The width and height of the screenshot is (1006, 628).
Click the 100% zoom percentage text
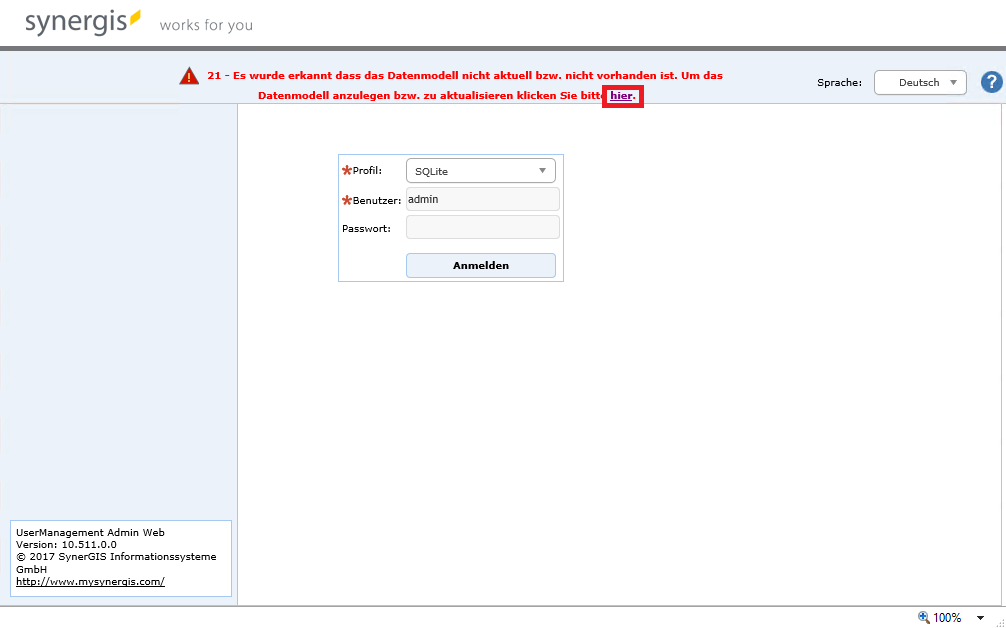[945, 617]
